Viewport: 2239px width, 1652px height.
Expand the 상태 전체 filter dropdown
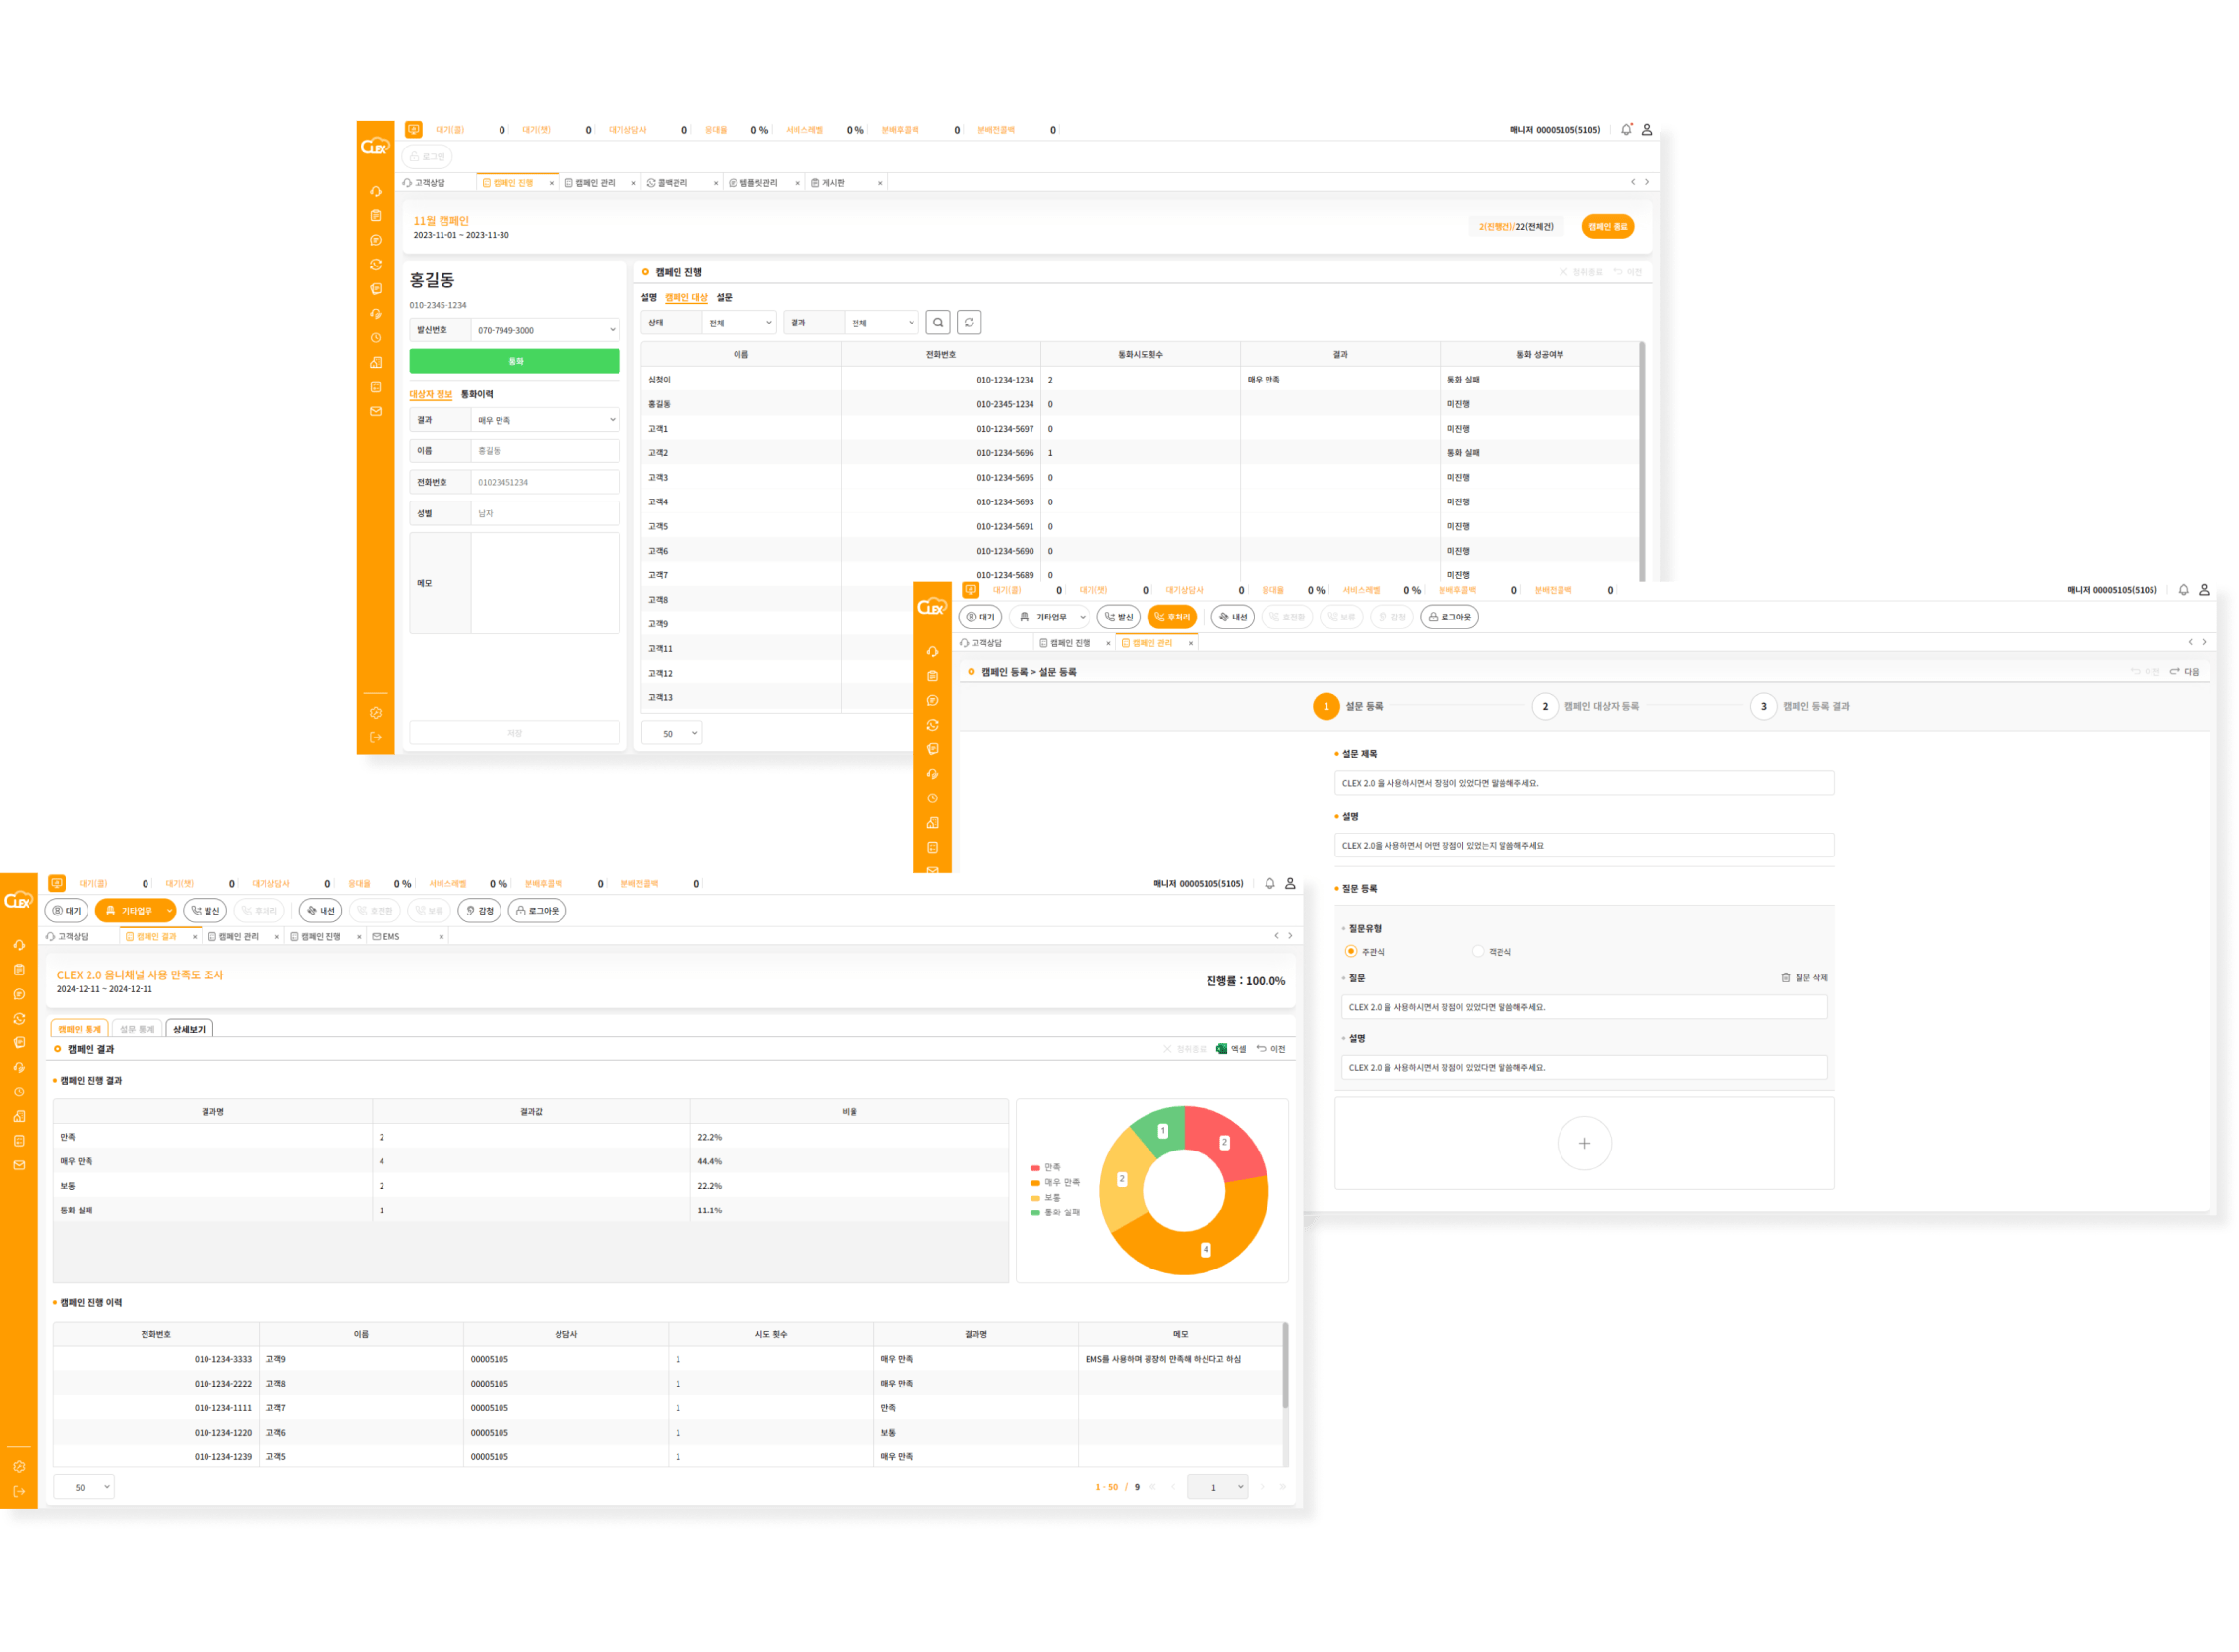tap(738, 323)
